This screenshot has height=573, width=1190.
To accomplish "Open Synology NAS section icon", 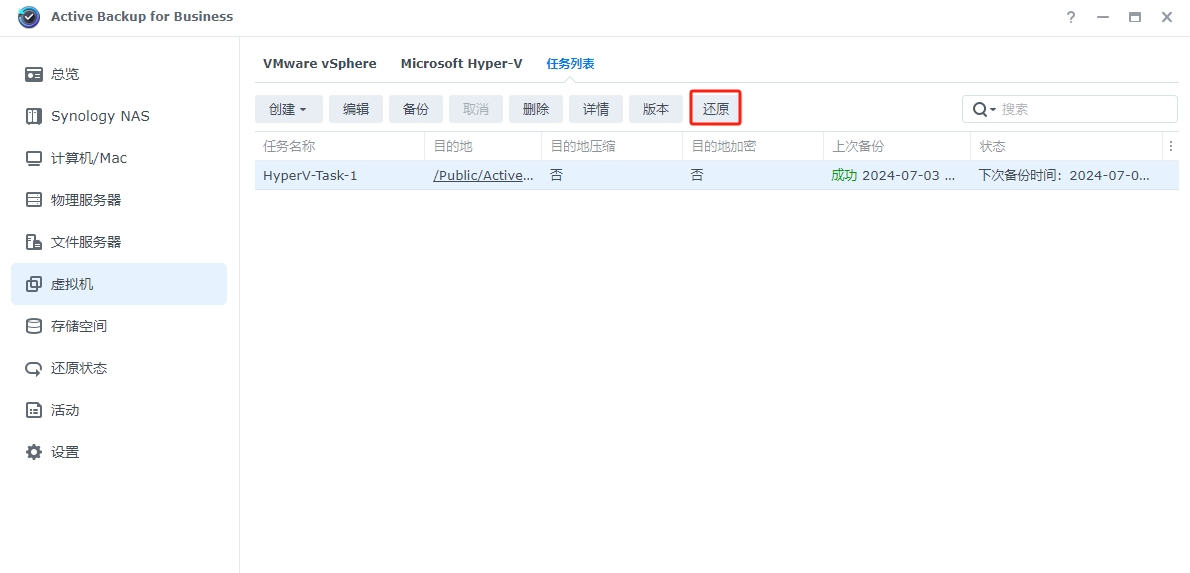I will coord(34,116).
